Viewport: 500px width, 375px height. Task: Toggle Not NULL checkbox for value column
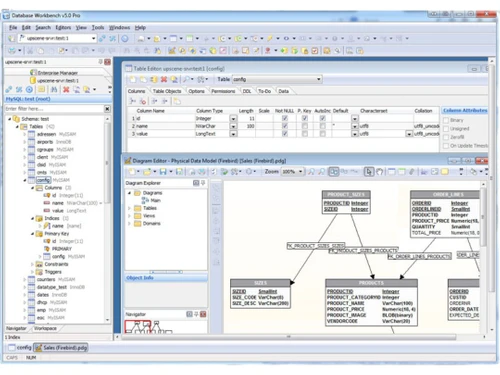coord(285,134)
